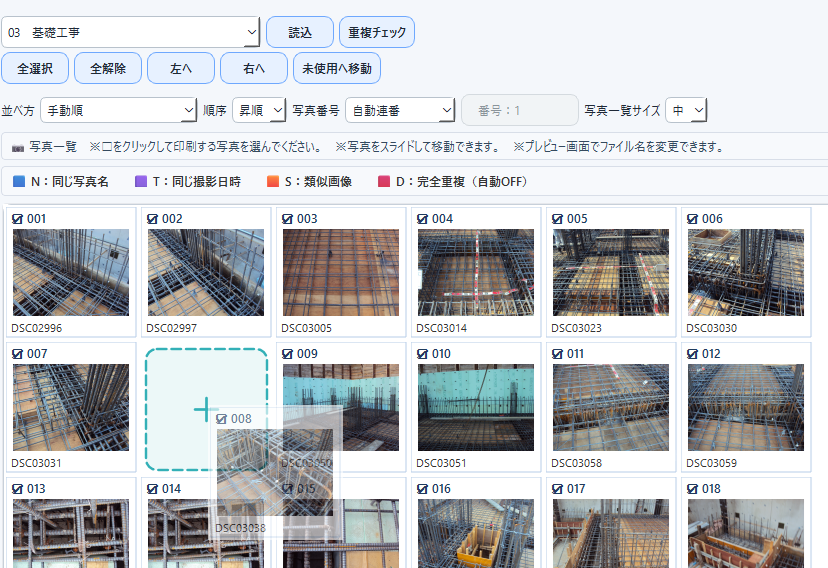Select photo 013 thumbnail image
The width and height of the screenshot is (828, 568).
click(71, 534)
